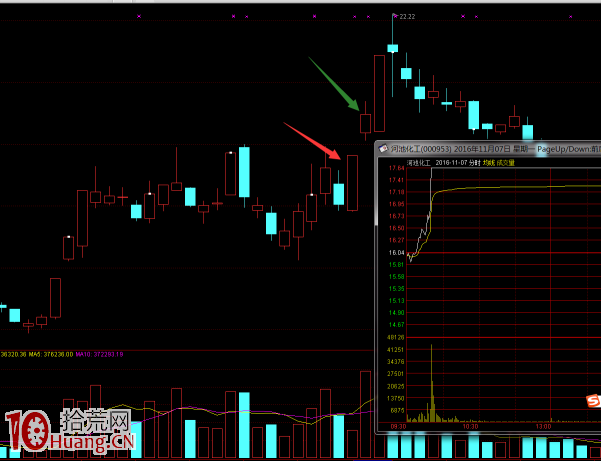
Task: Click the 20626 volume axis label
Action: [396, 386]
